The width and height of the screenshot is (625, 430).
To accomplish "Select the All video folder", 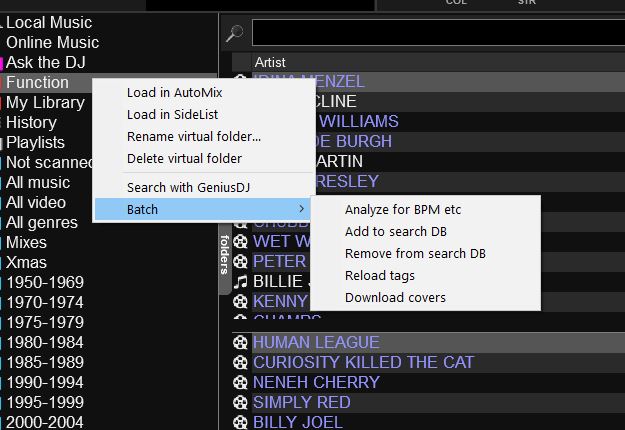I will click(x=36, y=202).
